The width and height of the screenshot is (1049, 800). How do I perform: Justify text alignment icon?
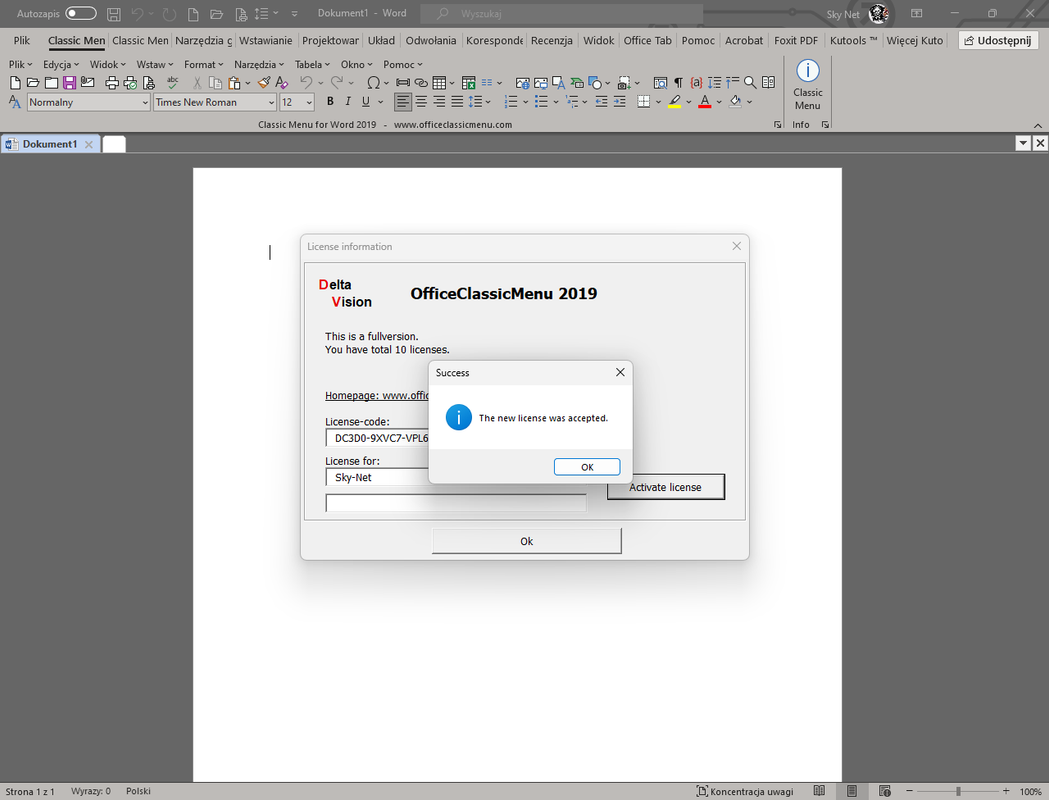point(457,102)
